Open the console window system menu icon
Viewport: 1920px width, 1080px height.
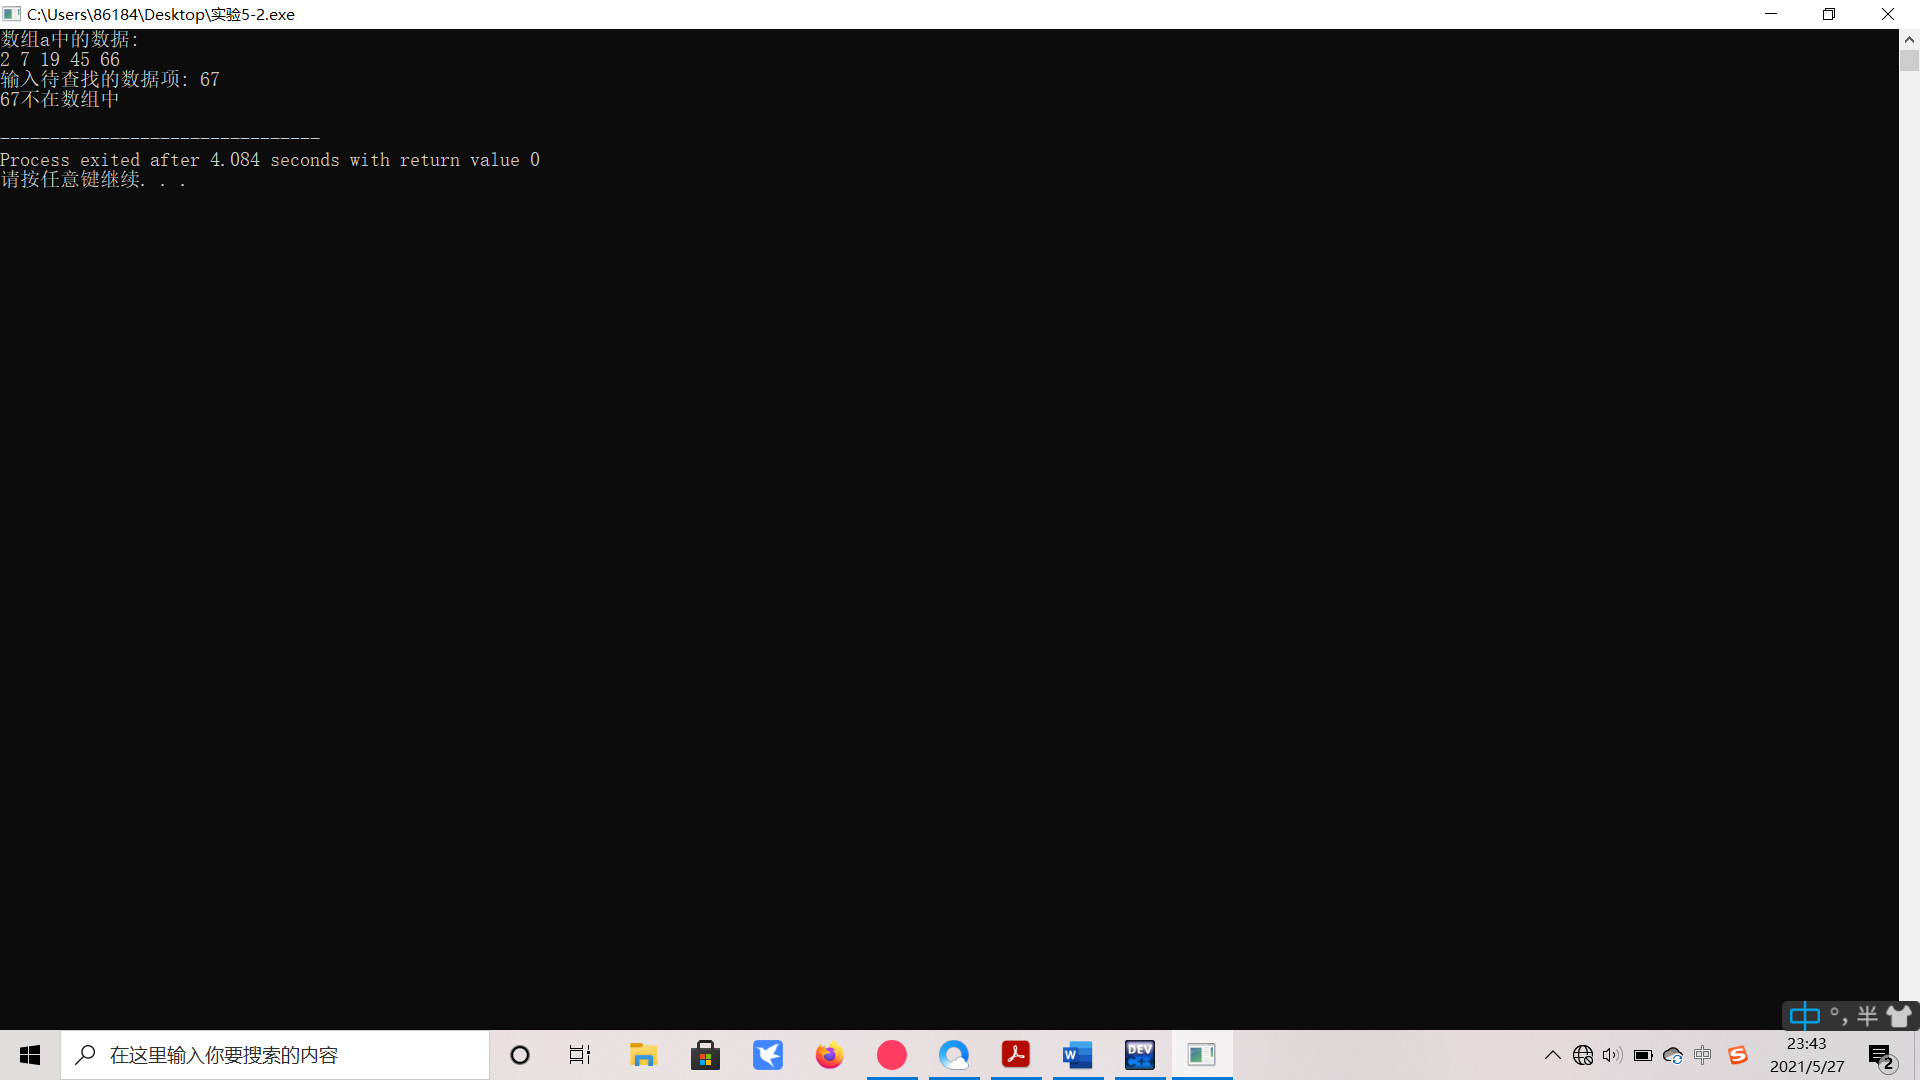point(12,14)
